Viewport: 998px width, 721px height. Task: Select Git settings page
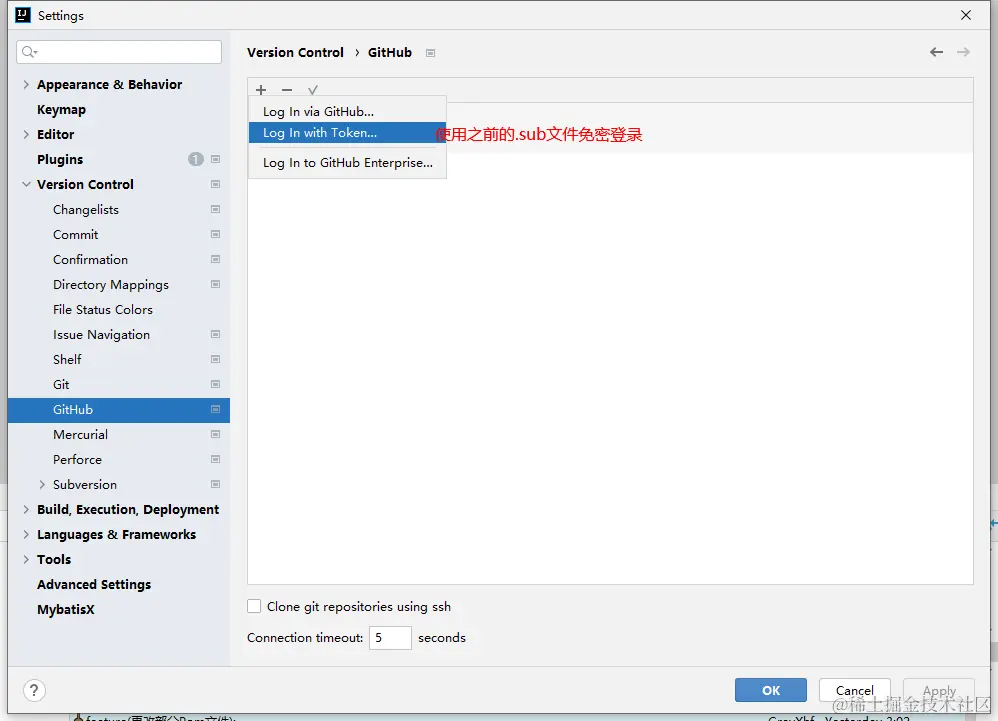[x=61, y=384]
